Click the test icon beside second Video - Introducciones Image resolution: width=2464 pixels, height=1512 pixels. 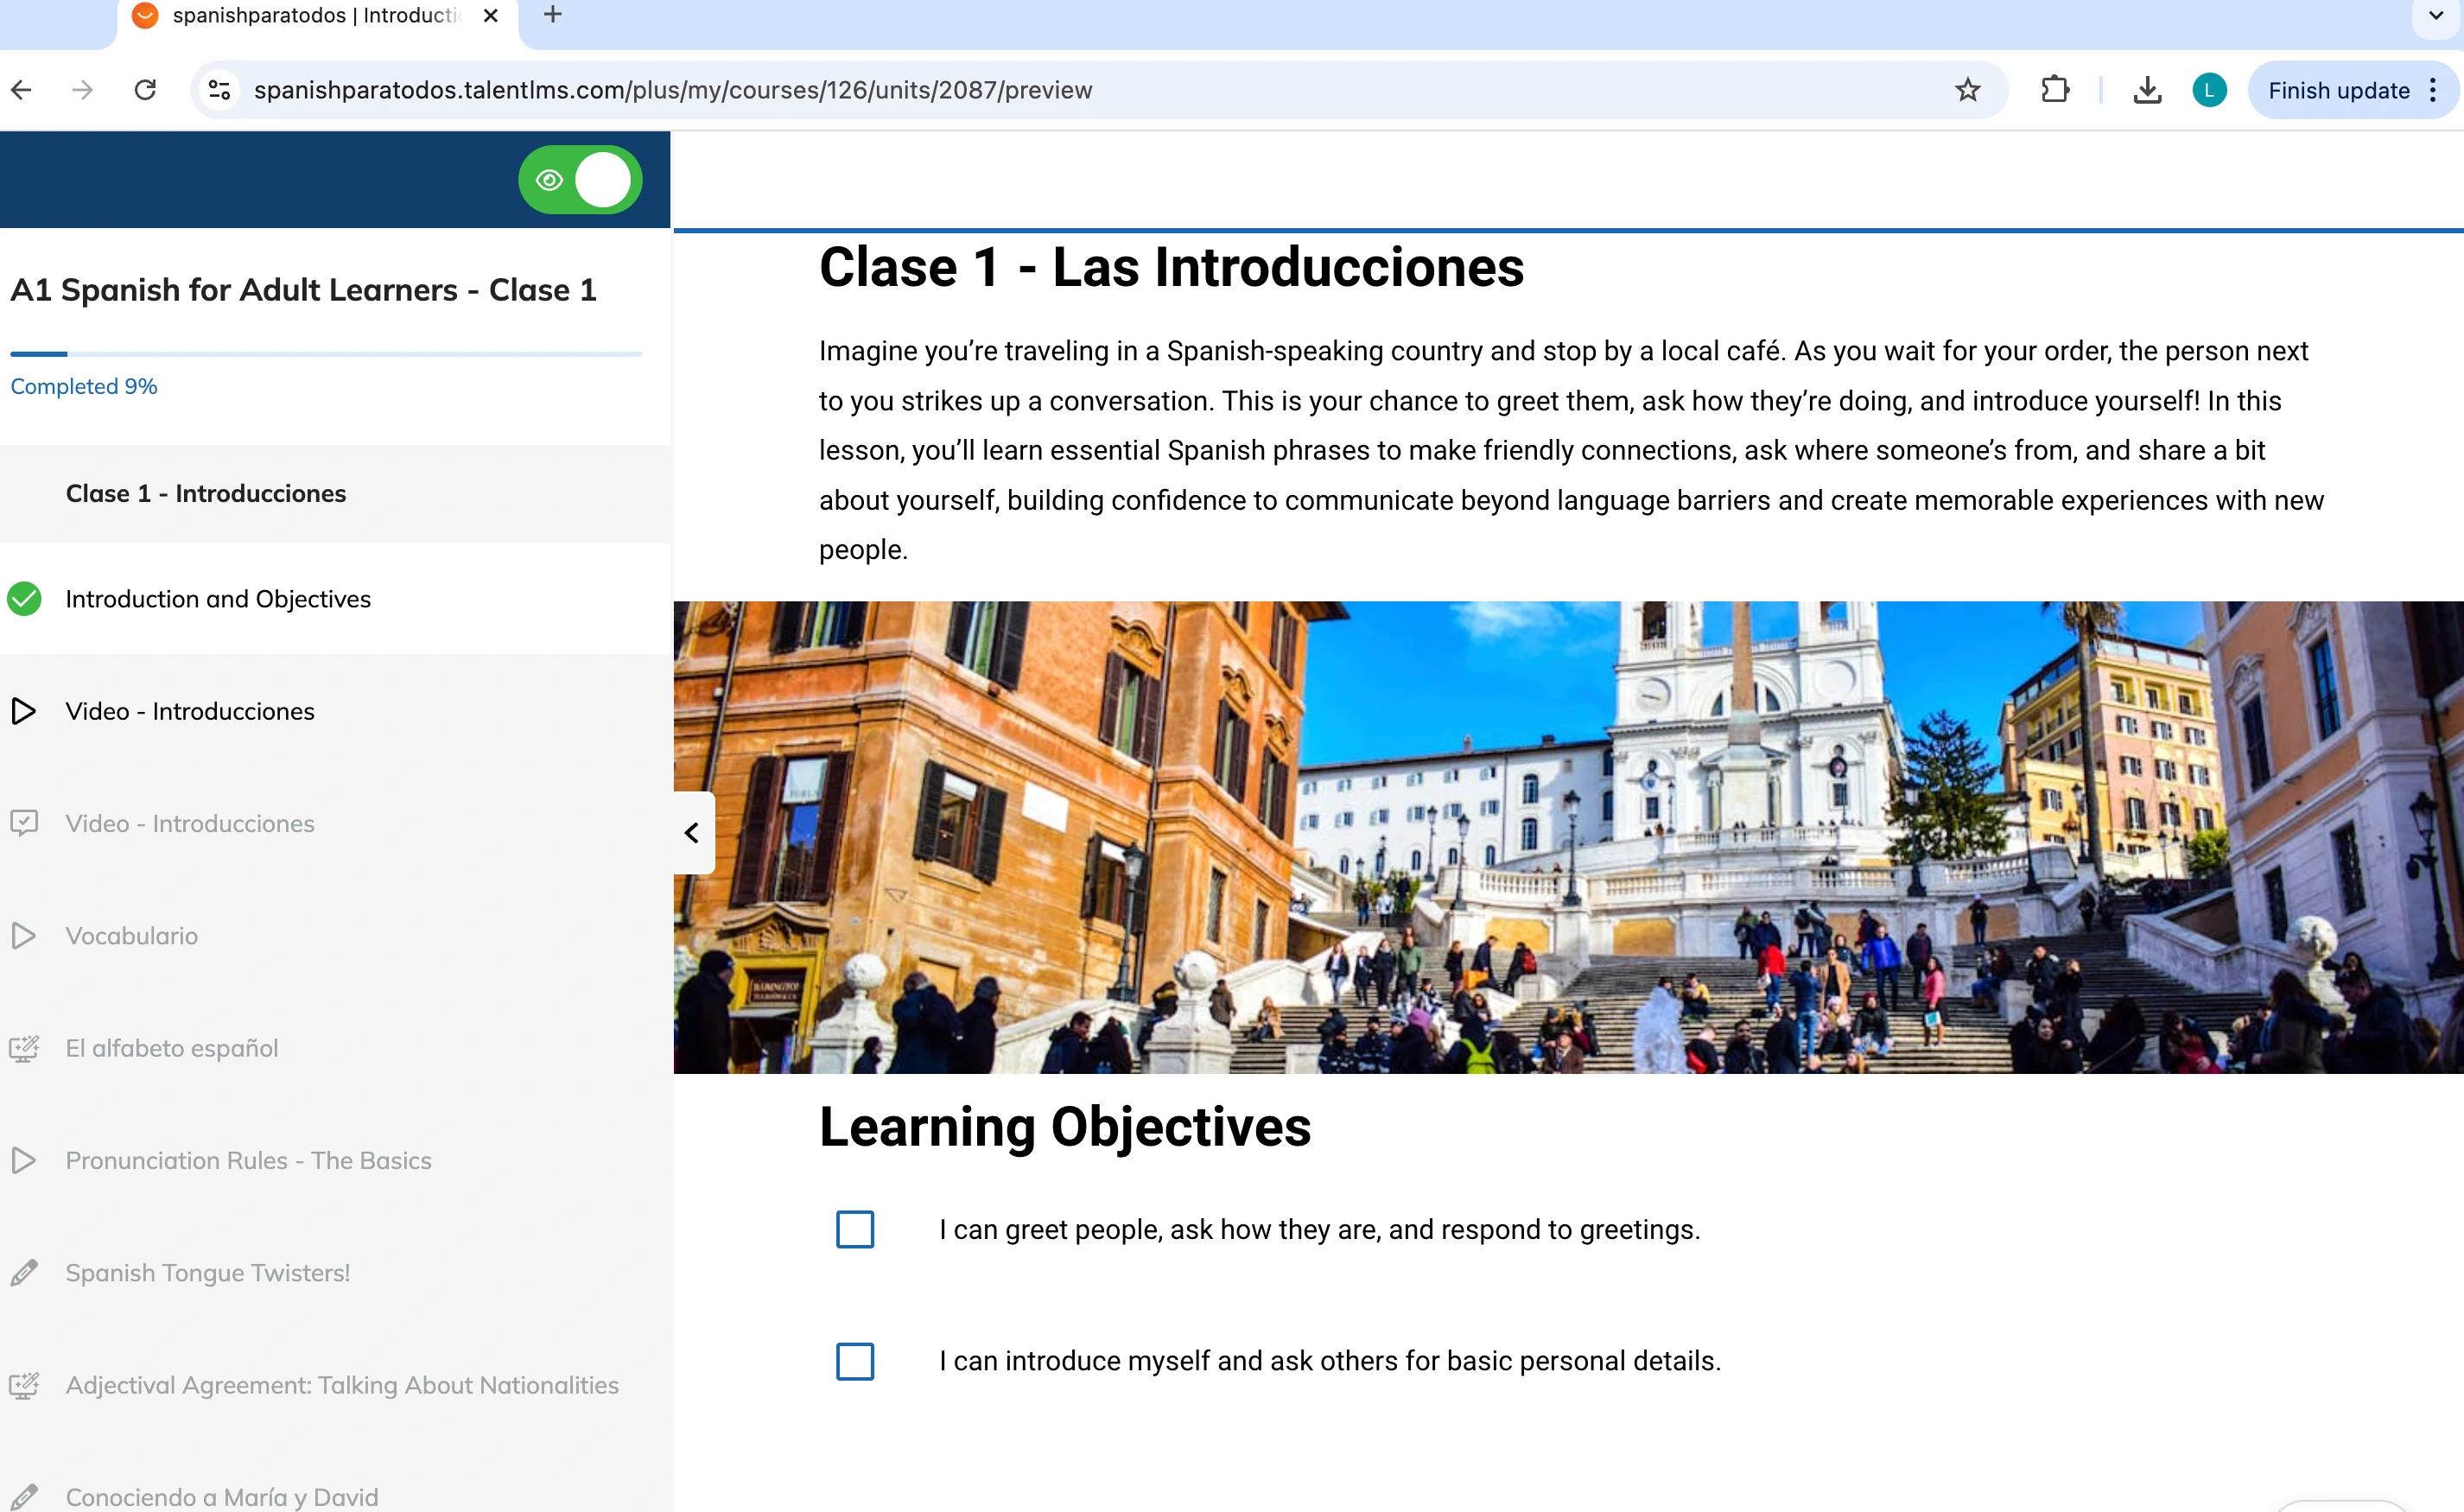(x=24, y=823)
